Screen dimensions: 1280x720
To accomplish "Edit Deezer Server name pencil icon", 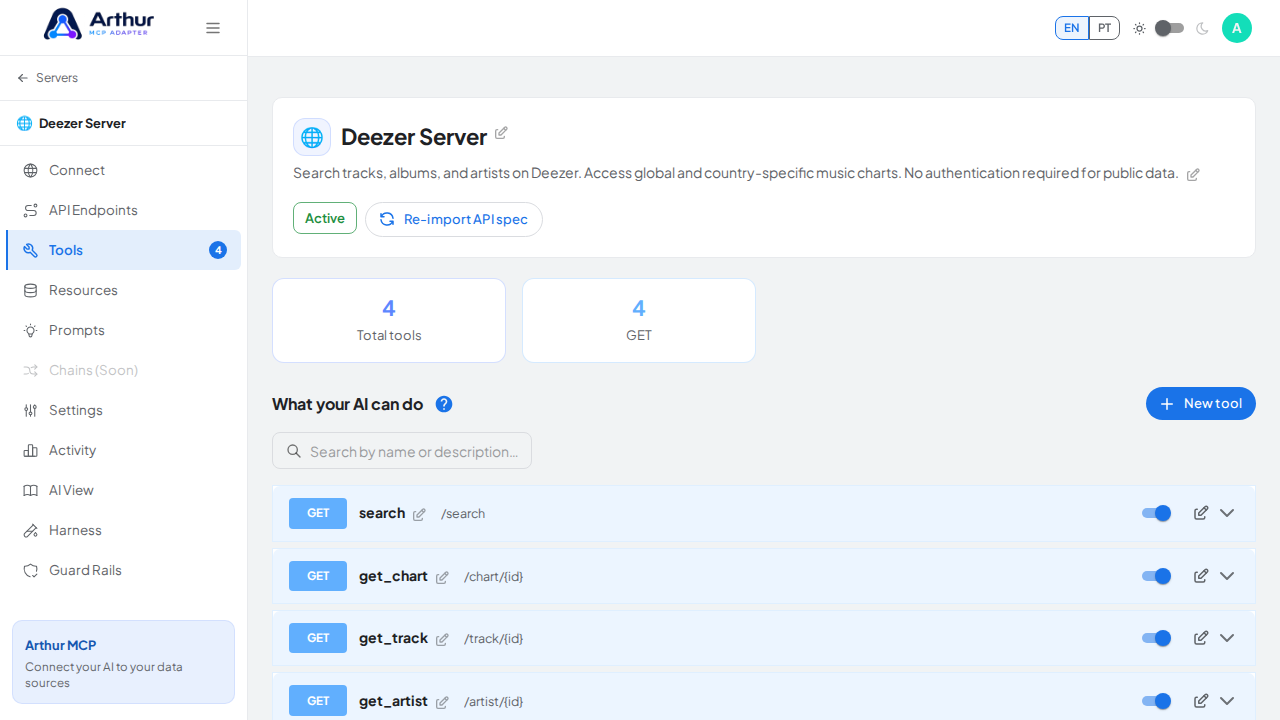I will (501, 133).
